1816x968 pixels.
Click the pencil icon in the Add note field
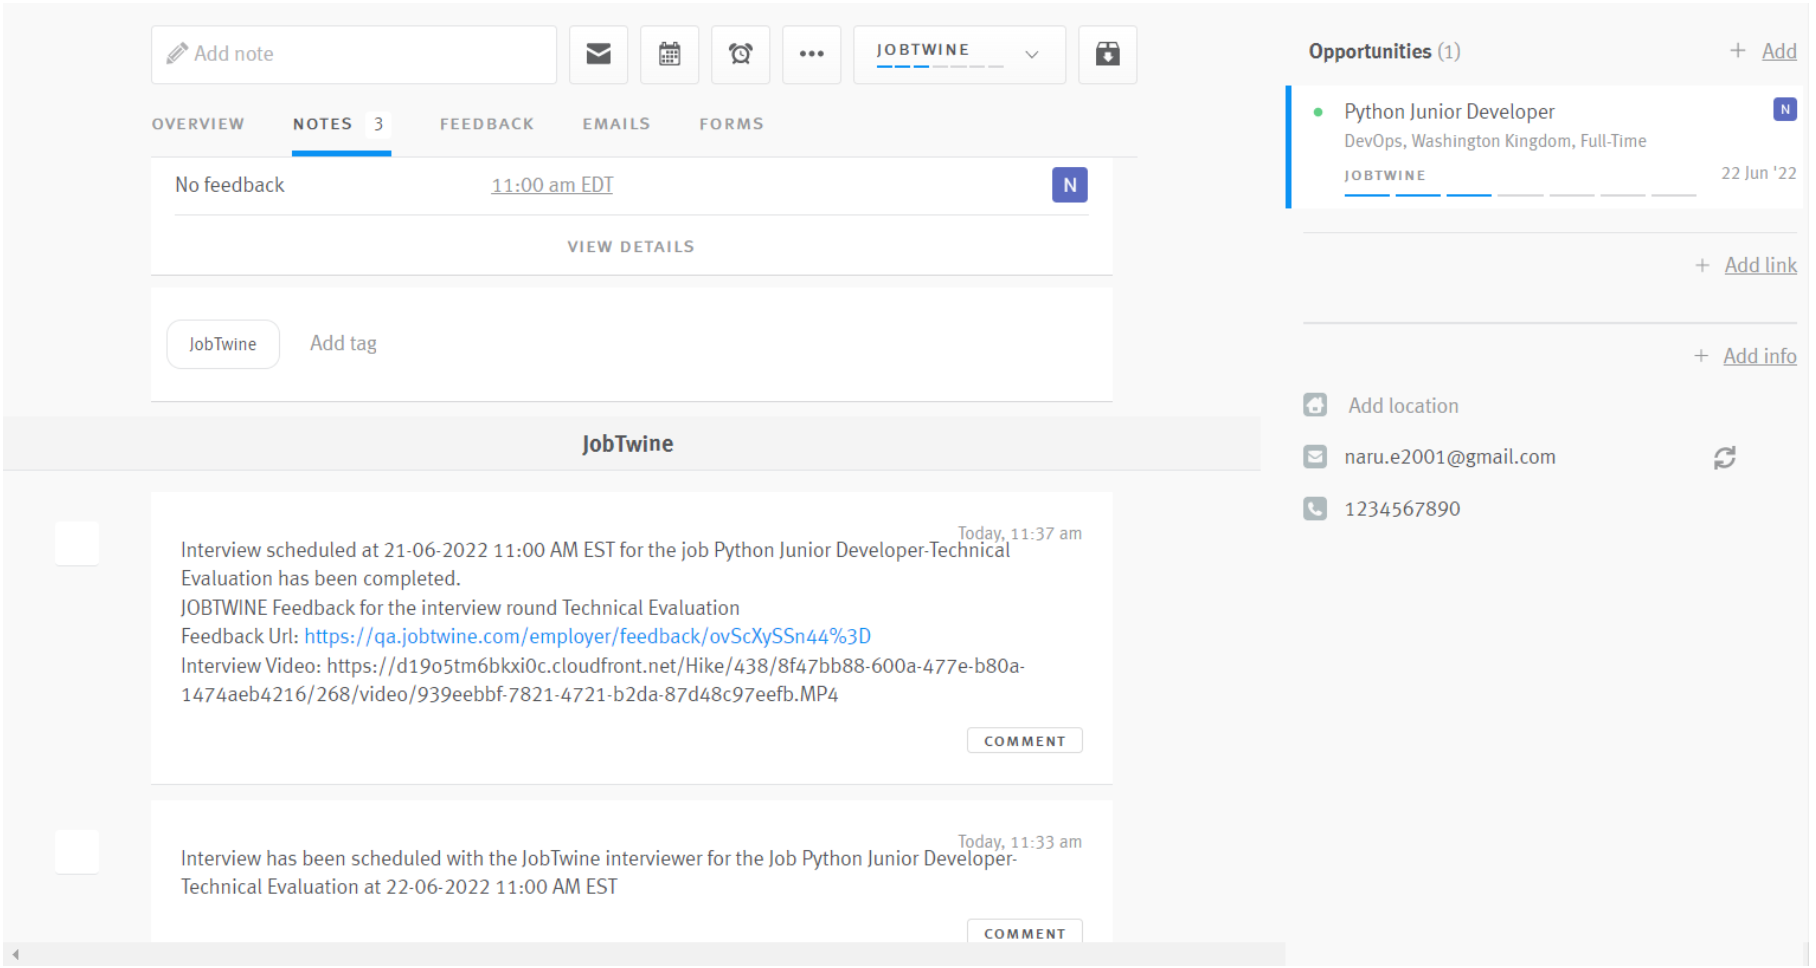178,53
